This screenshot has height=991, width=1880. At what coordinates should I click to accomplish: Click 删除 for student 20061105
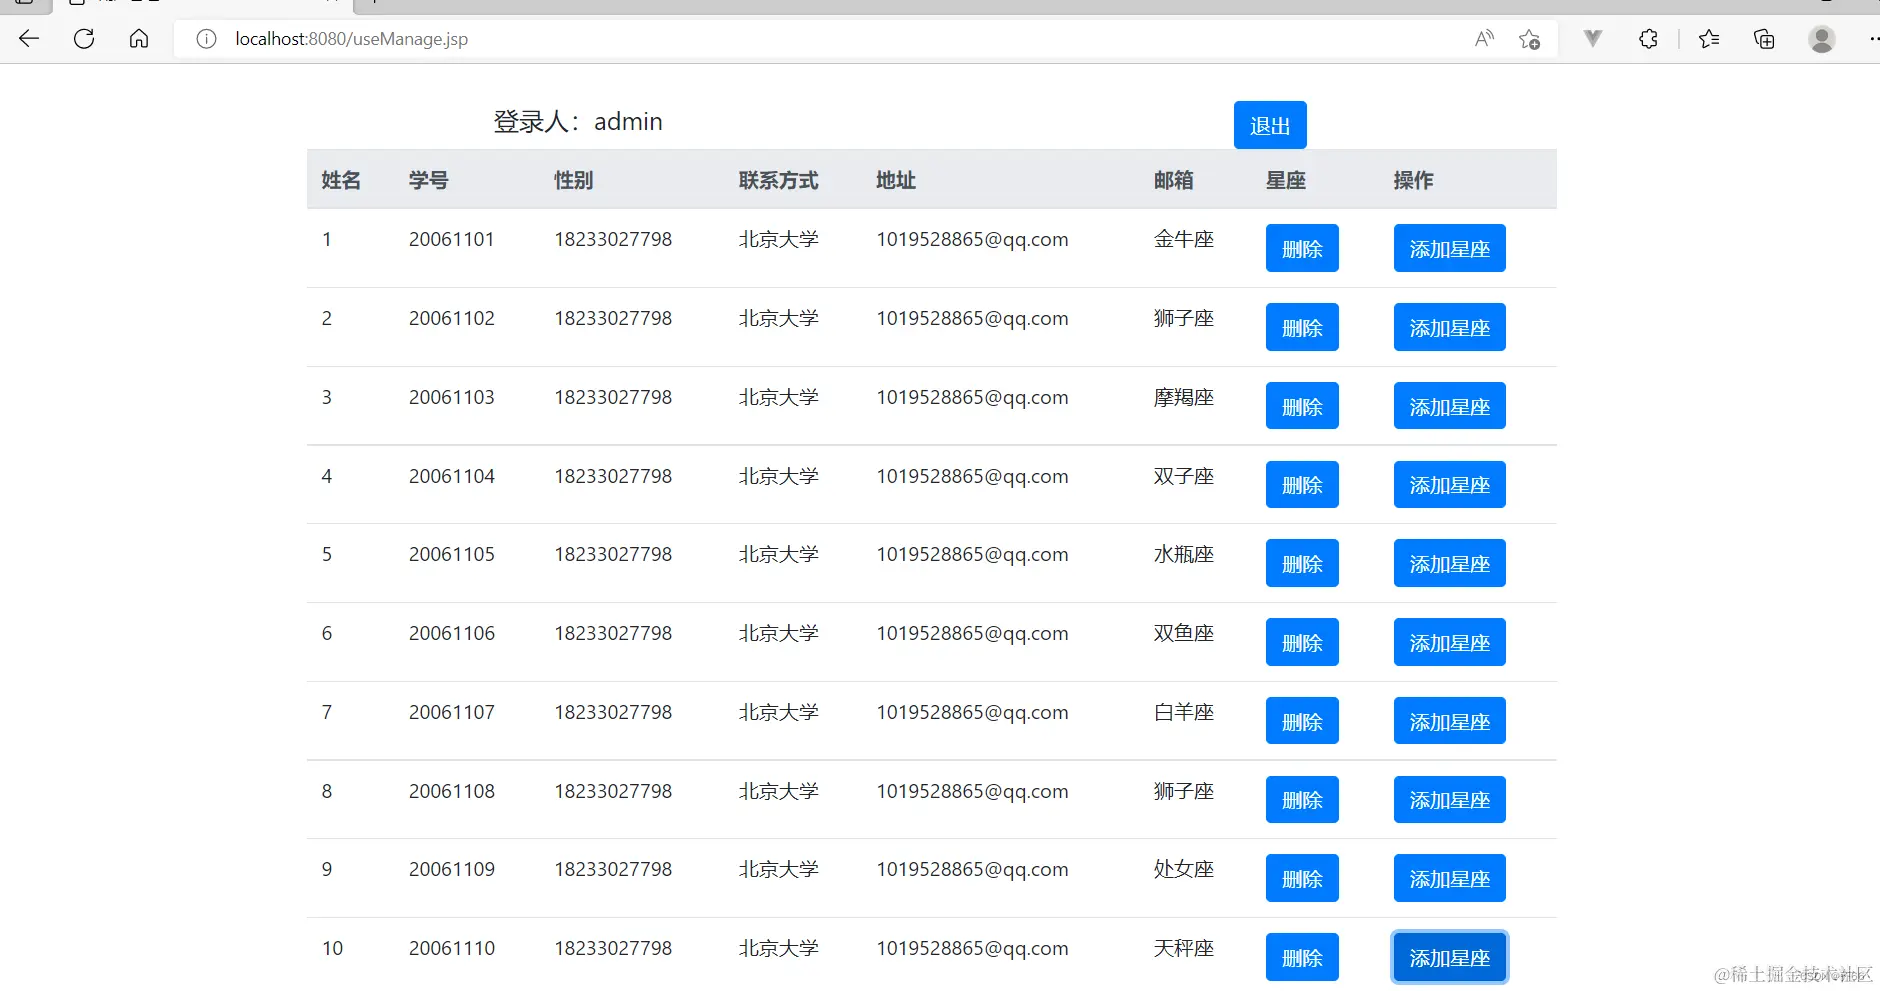1302,563
